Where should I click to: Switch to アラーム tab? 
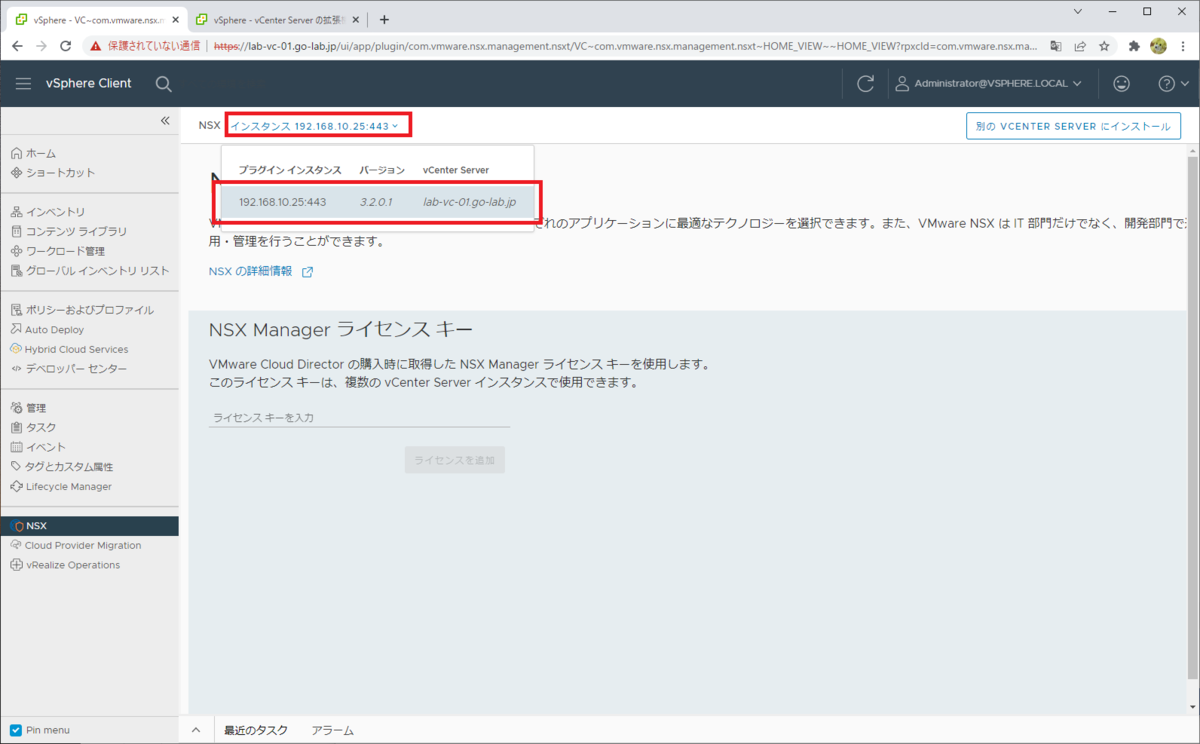[333, 731]
